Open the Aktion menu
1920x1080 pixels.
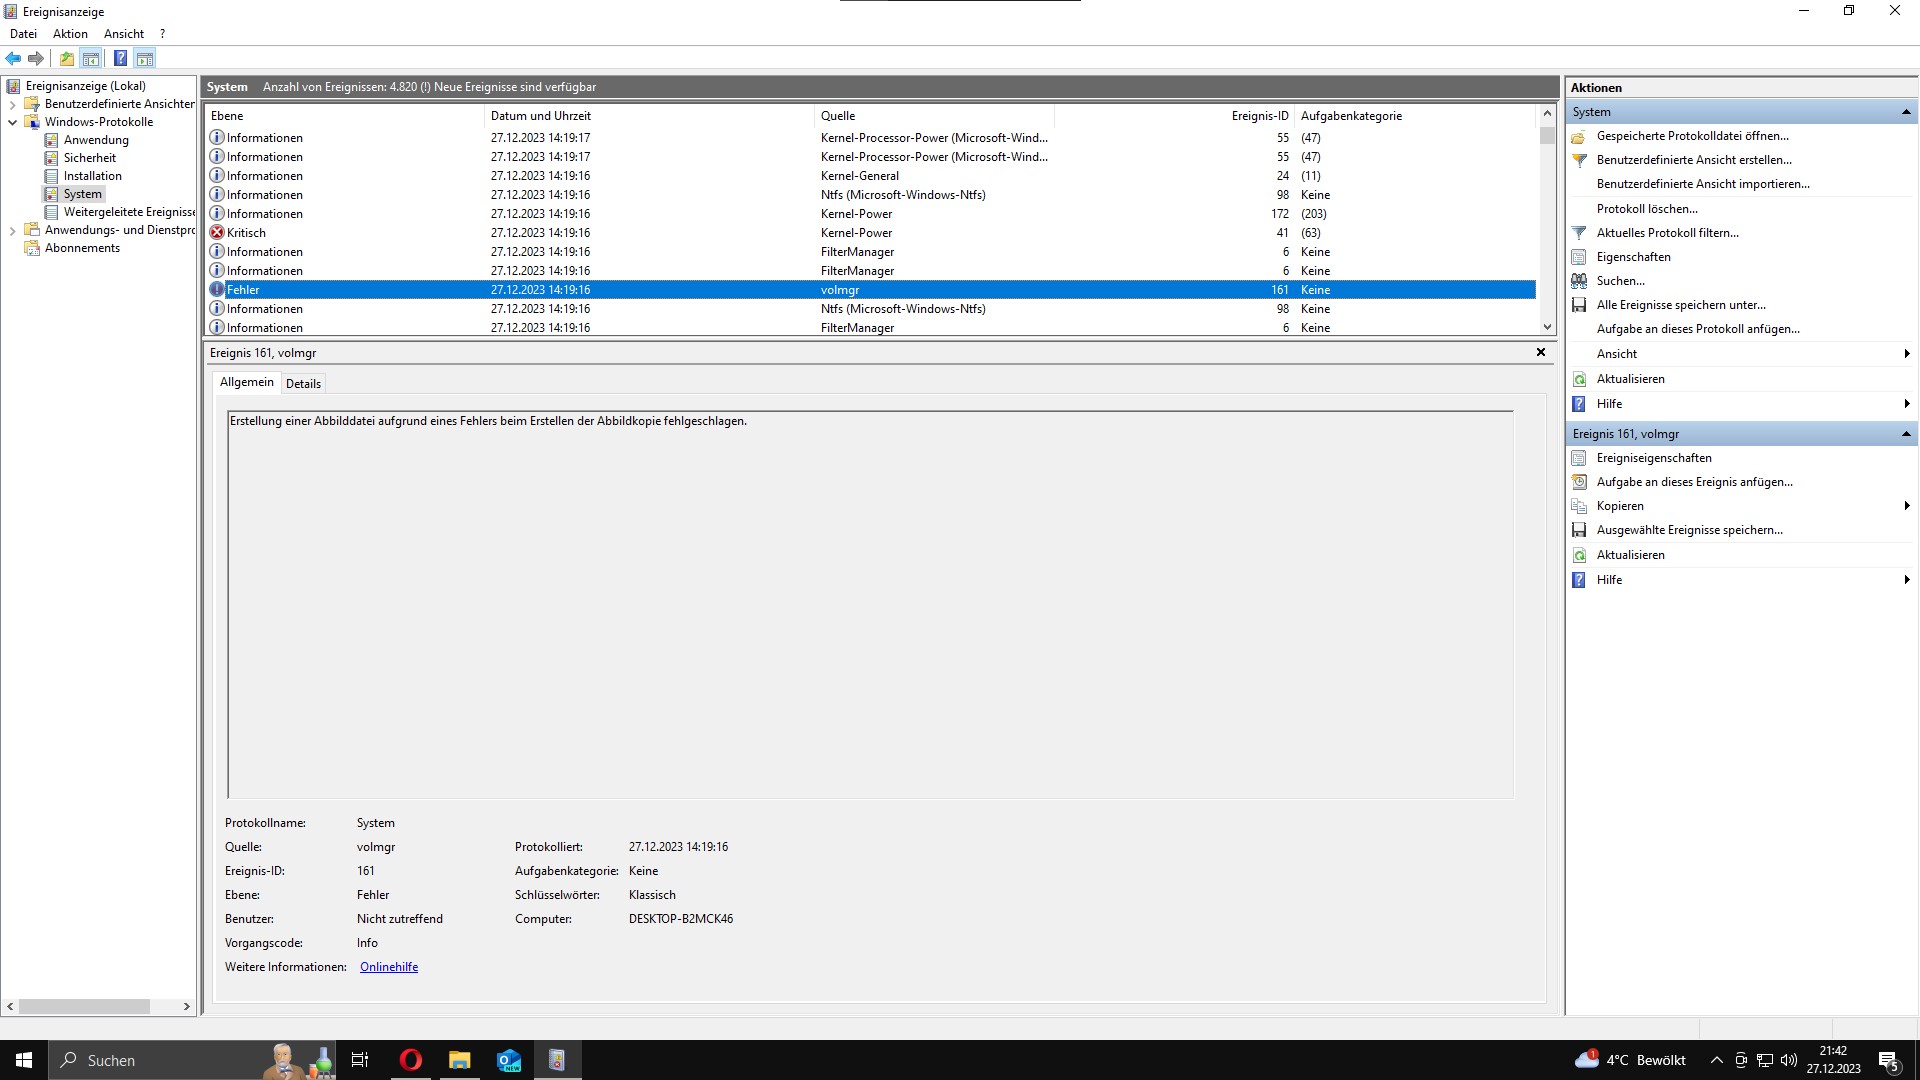[70, 34]
